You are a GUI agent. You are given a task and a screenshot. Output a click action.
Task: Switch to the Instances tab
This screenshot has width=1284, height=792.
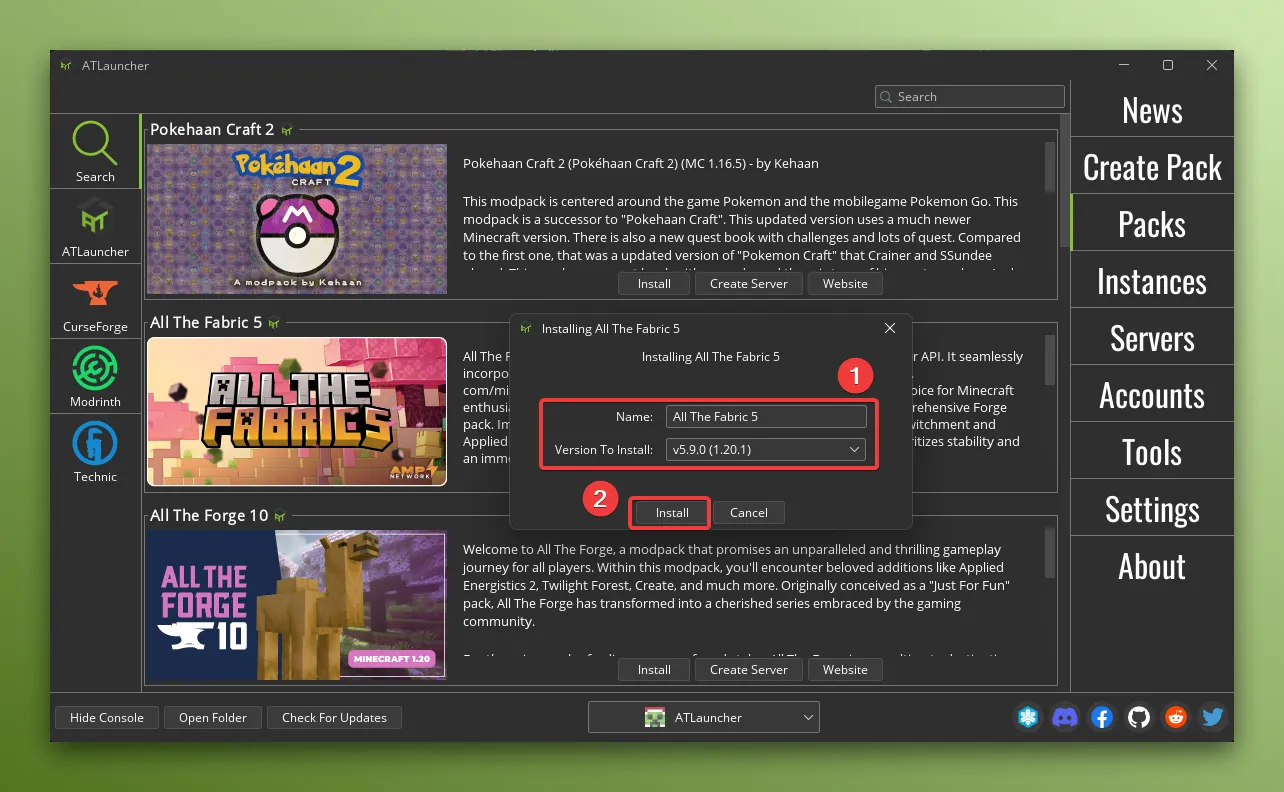1152,281
